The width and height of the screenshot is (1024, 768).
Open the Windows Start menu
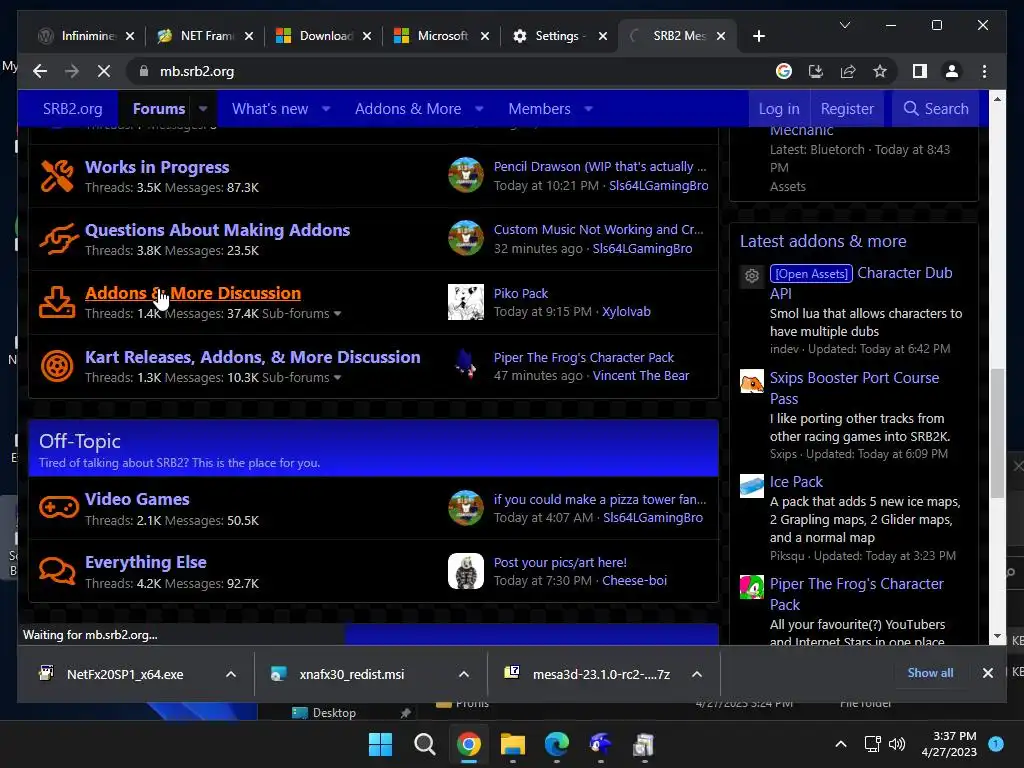coord(380,744)
